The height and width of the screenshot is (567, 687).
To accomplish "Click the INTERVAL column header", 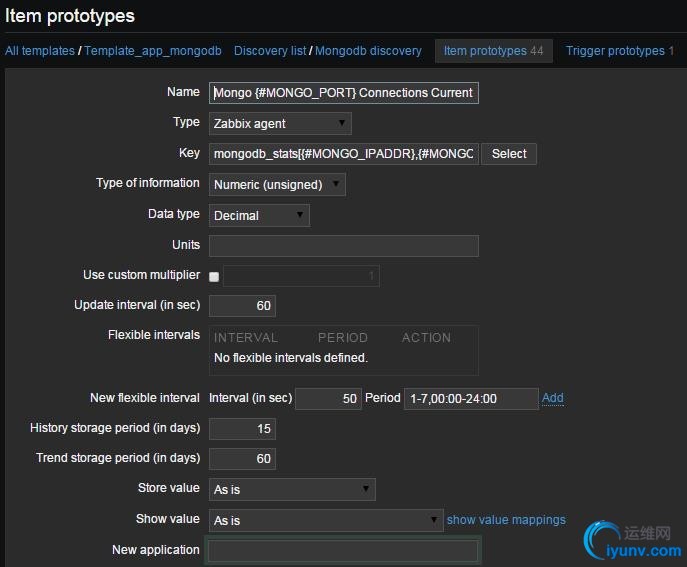I will tap(246, 338).
